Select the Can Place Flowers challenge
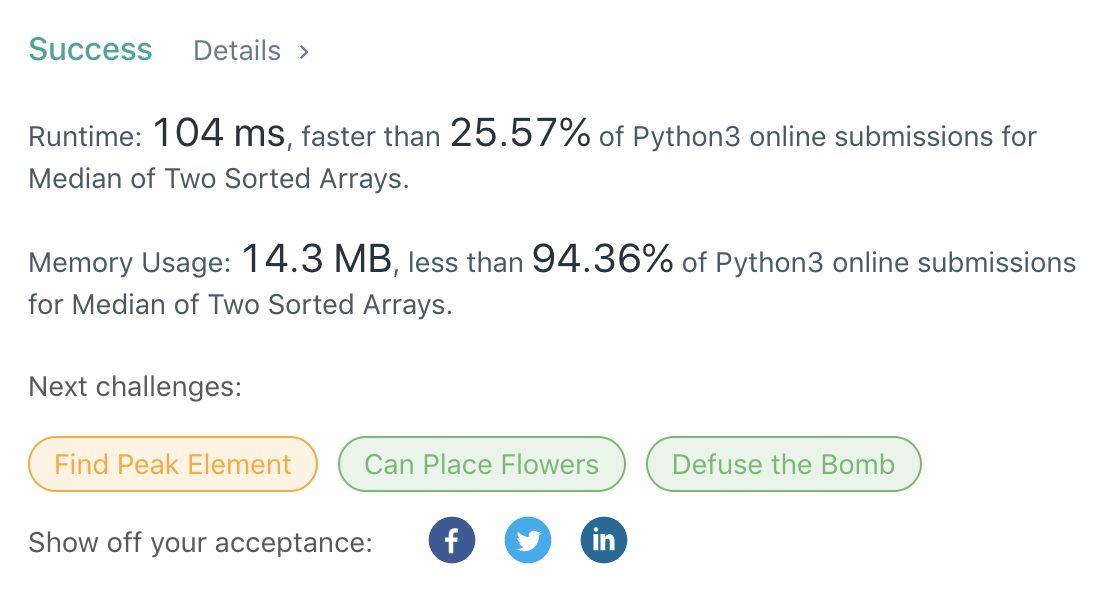1113x594 pixels. pyautogui.click(x=482, y=464)
